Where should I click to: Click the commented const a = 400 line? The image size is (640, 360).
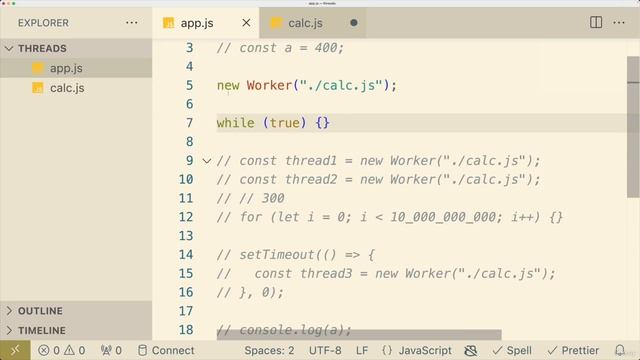[280, 48]
